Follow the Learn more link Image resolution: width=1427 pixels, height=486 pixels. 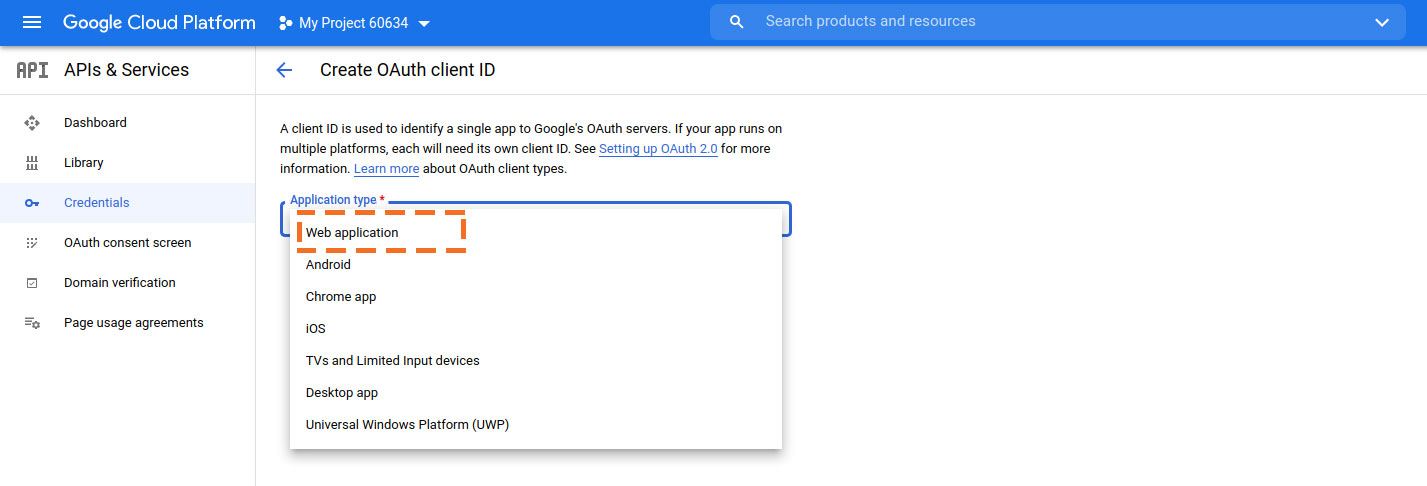[x=386, y=169]
